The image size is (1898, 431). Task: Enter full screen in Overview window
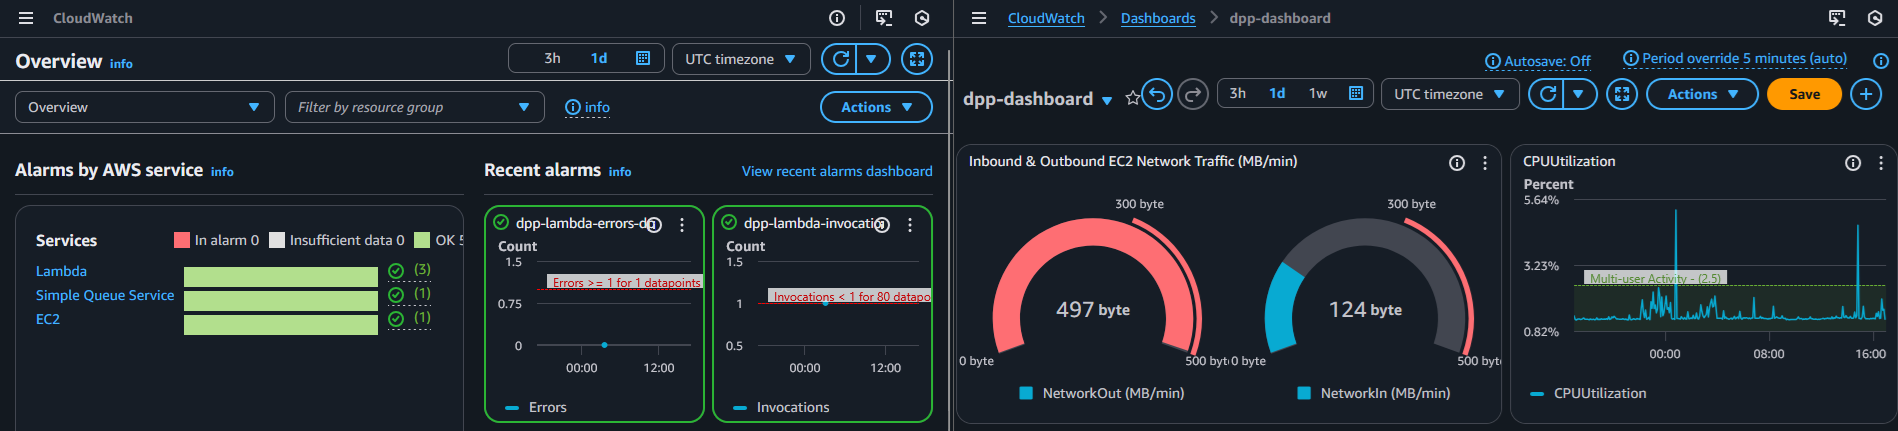pyautogui.click(x=917, y=59)
